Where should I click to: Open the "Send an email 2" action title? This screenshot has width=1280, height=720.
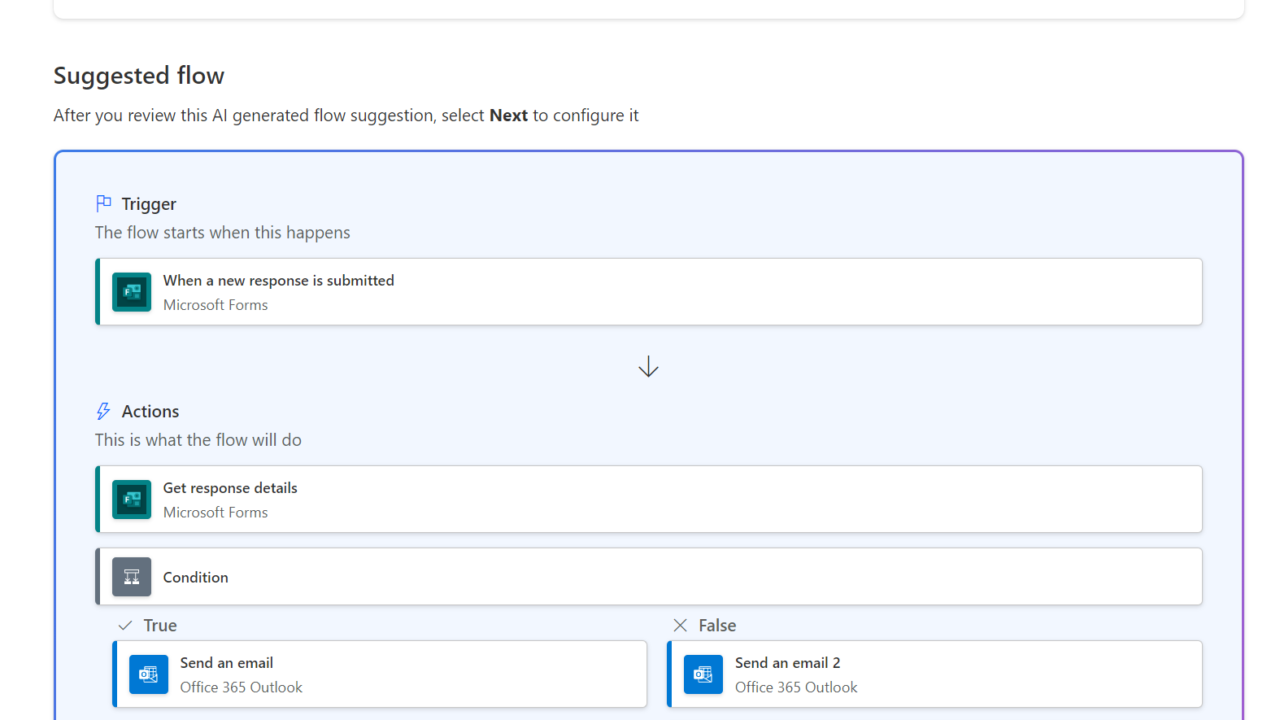787,663
